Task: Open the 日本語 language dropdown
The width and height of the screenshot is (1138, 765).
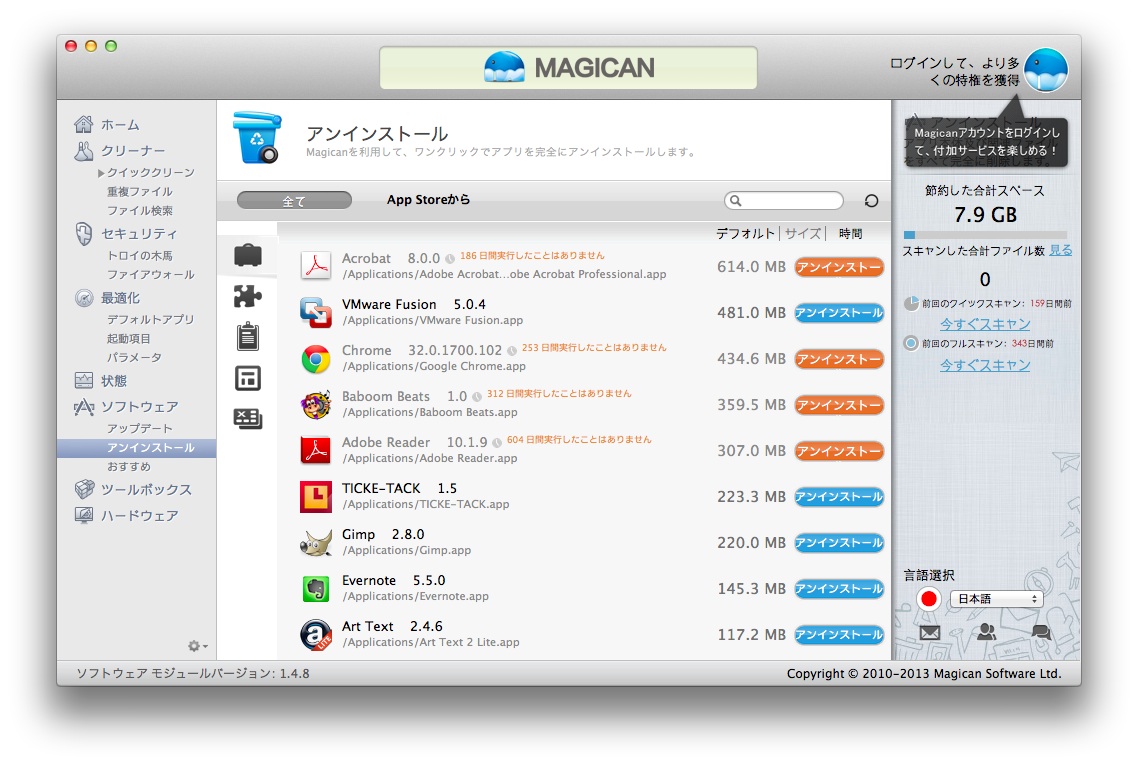Action: [x=996, y=599]
